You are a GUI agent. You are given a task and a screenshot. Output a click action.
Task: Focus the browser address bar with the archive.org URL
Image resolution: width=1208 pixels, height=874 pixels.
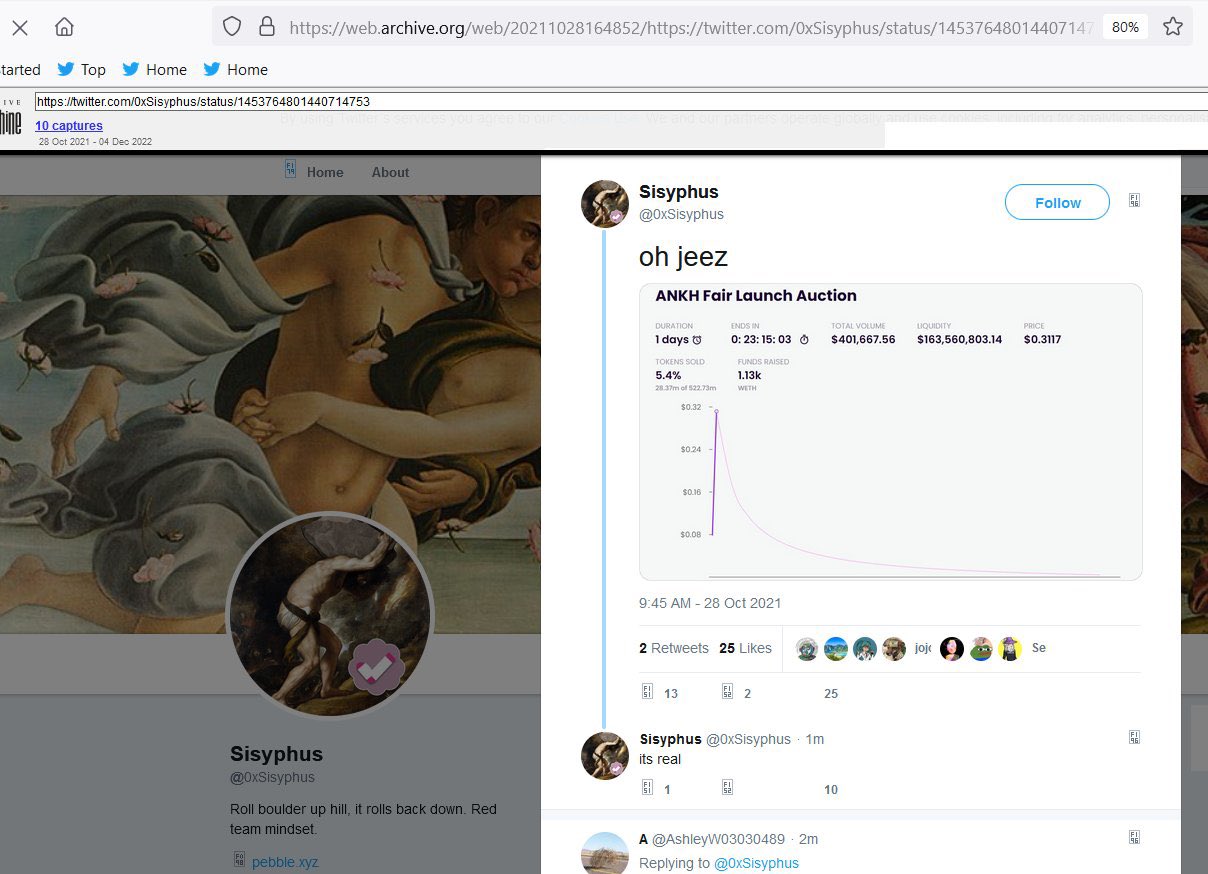click(690, 27)
